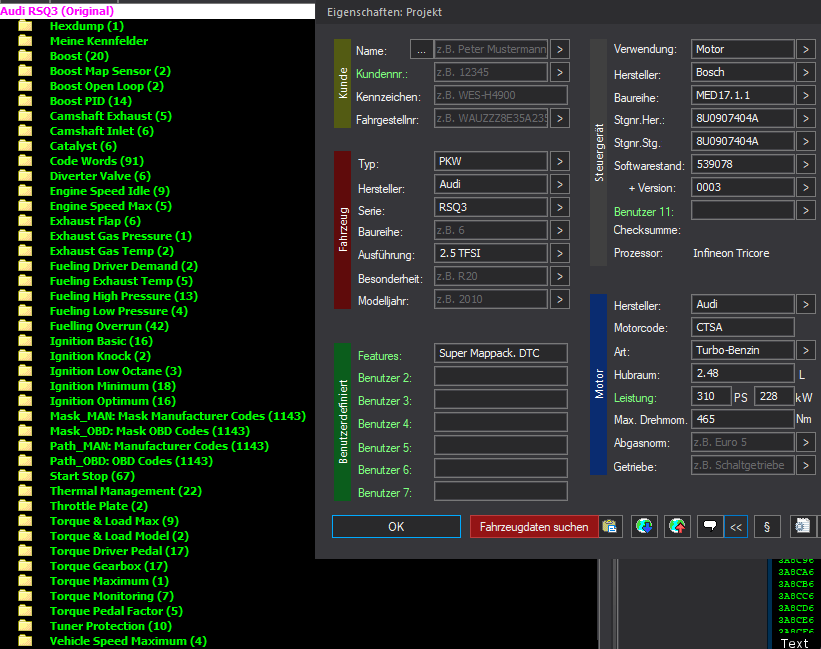Click the Fahrzeugdaten suchen button

click(534, 527)
